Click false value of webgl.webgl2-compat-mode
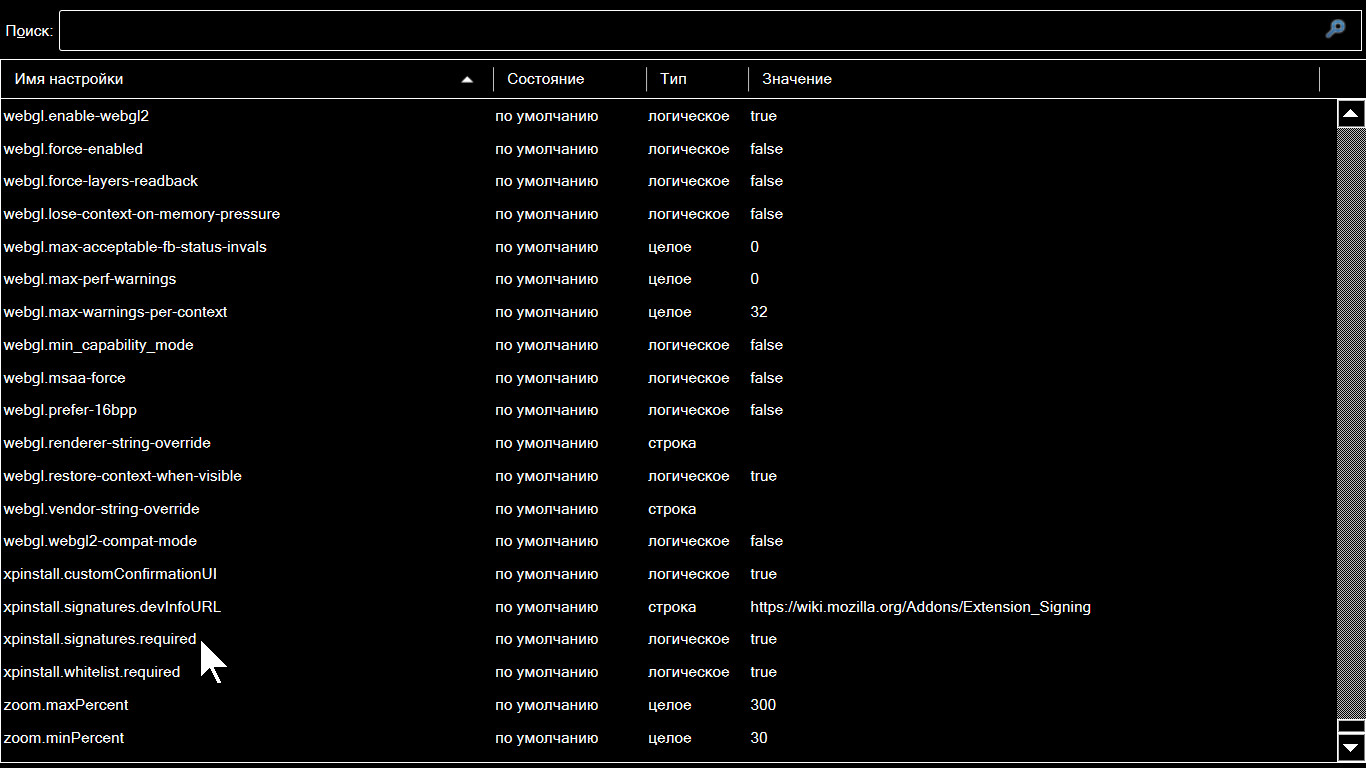Screen dimensions: 1366x768 coord(766,541)
